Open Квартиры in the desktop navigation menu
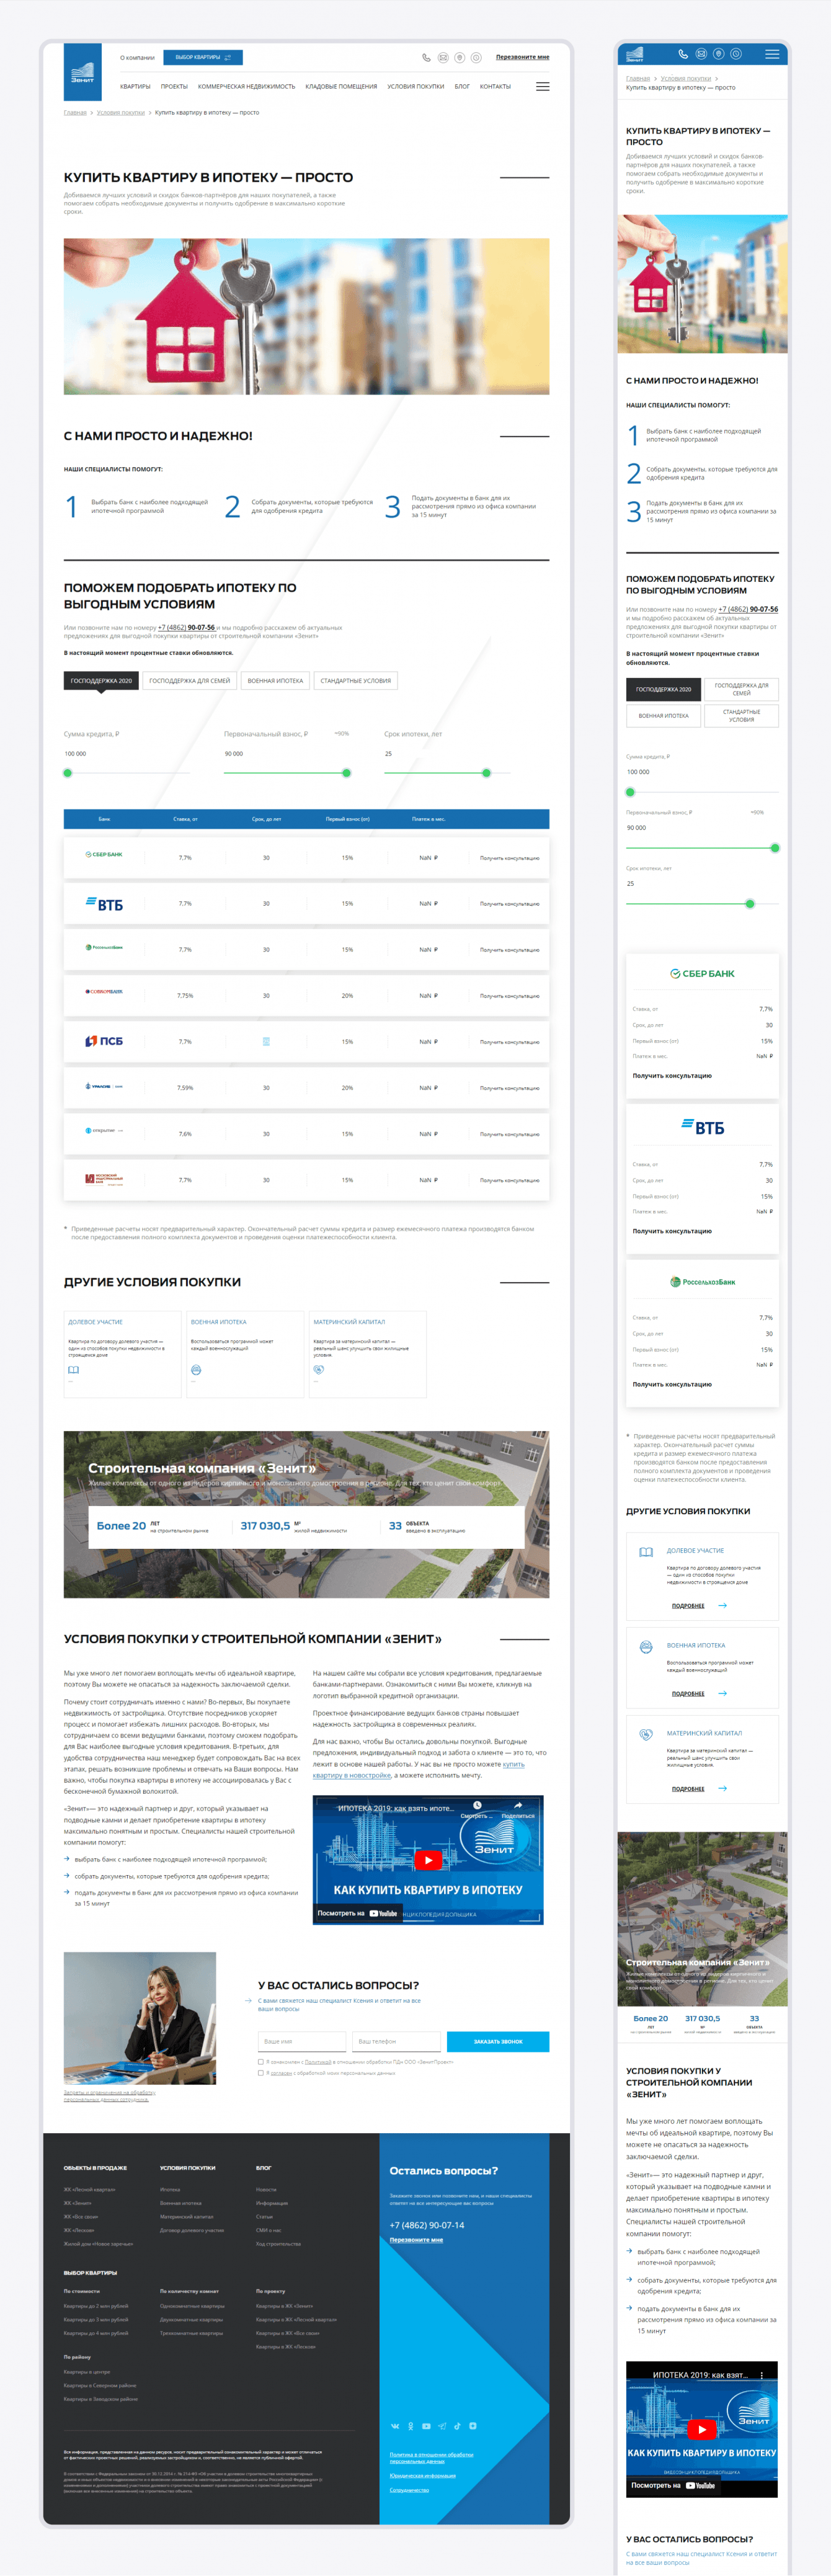The image size is (831, 2576). (135, 87)
